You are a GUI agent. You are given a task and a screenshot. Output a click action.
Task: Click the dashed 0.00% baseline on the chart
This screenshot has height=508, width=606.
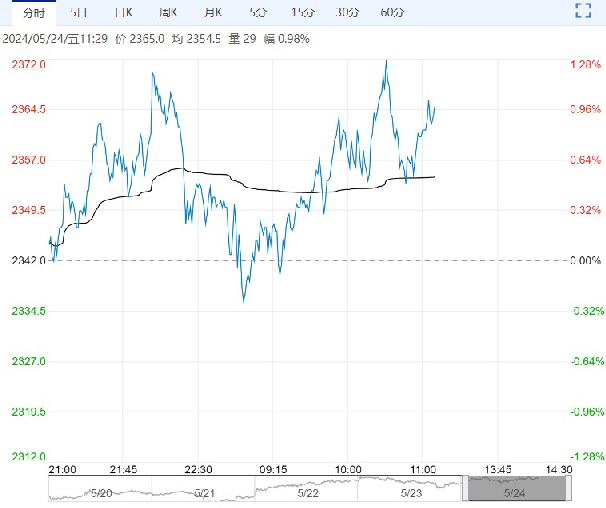point(308,260)
